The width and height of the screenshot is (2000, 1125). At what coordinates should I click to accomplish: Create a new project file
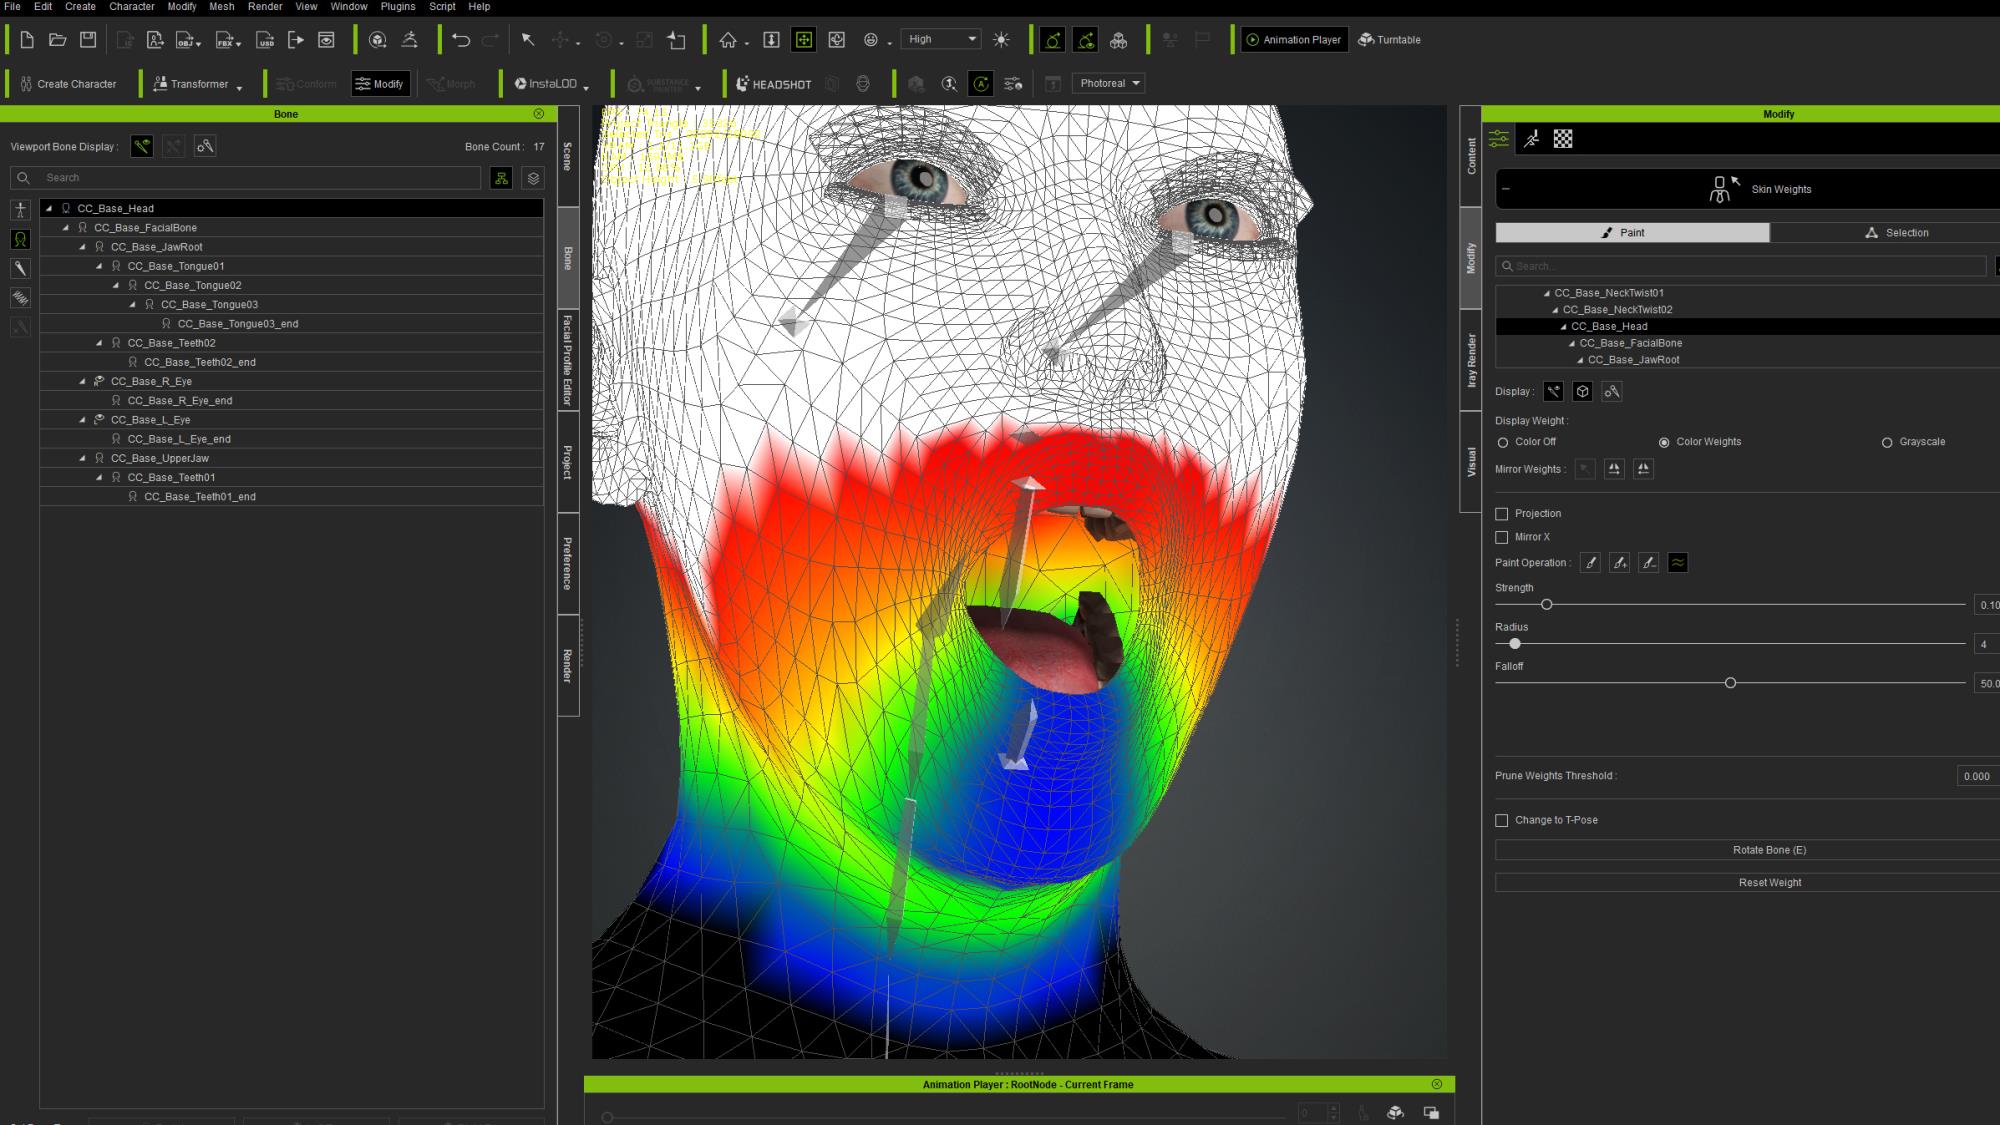(27, 40)
